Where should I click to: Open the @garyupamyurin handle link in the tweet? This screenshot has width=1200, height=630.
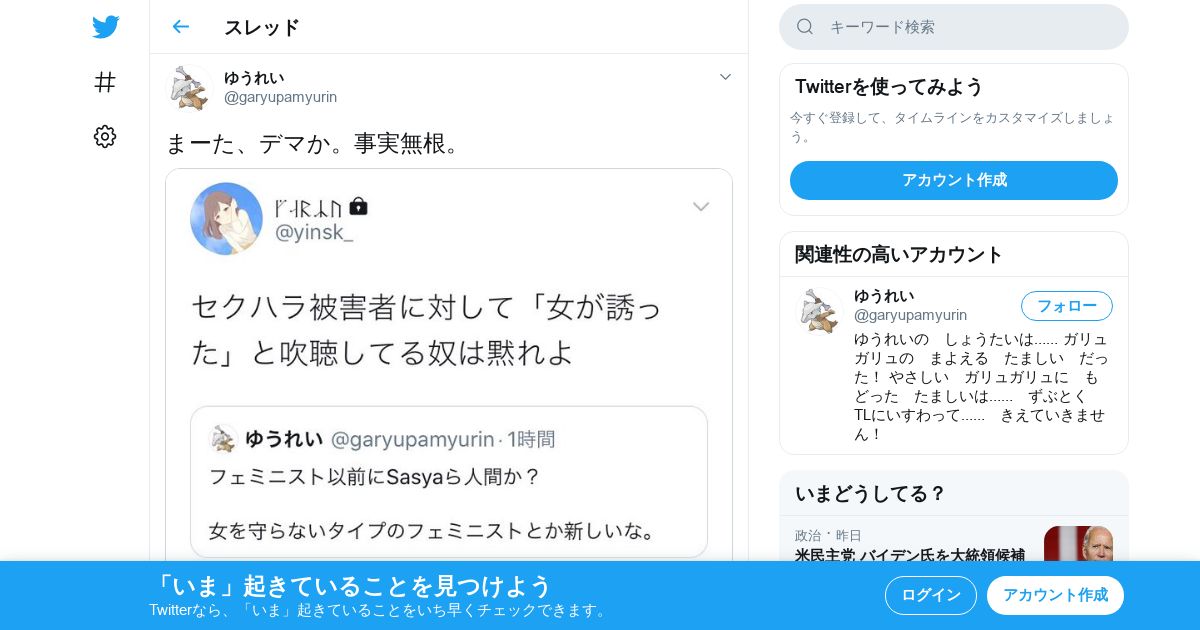point(280,97)
